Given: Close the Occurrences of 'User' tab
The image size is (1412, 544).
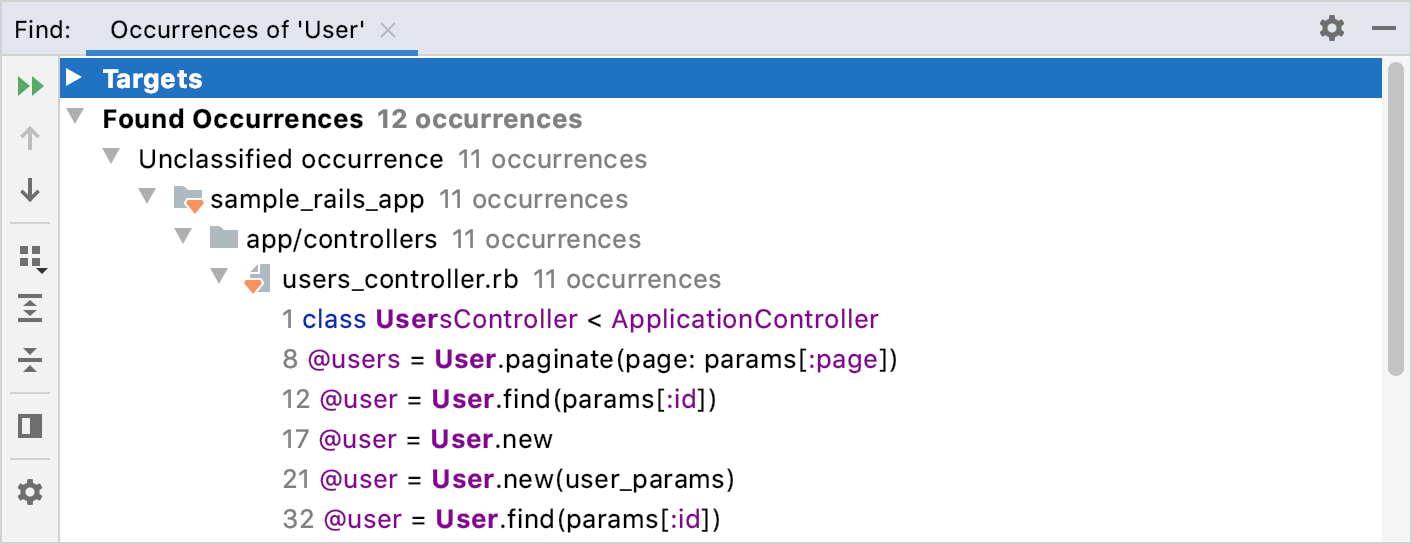Looking at the screenshot, I should [389, 30].
